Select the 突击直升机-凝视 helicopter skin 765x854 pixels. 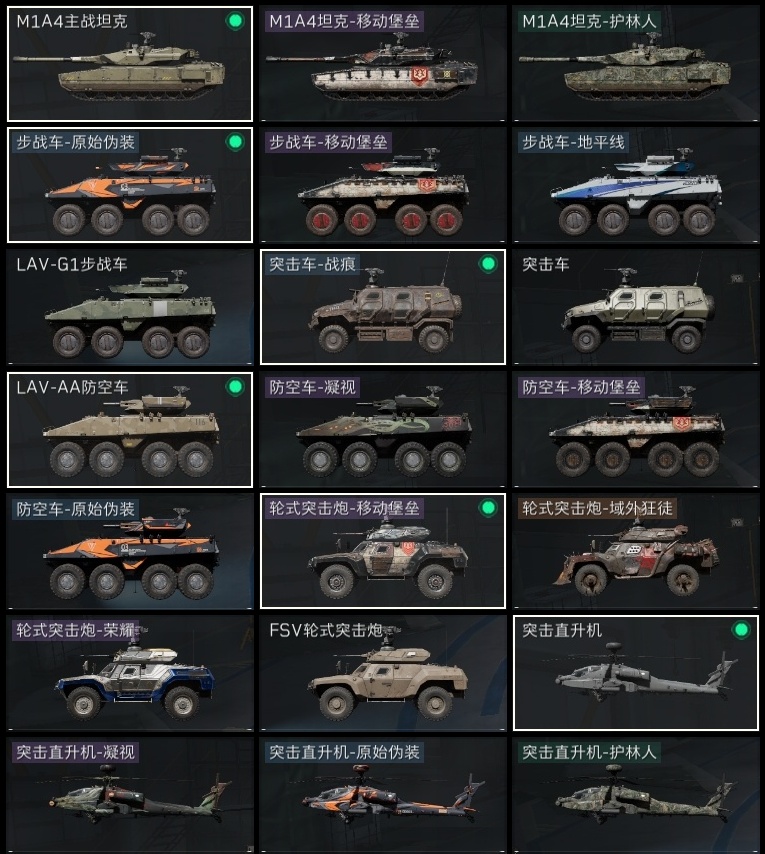click(x=130, y=795)
